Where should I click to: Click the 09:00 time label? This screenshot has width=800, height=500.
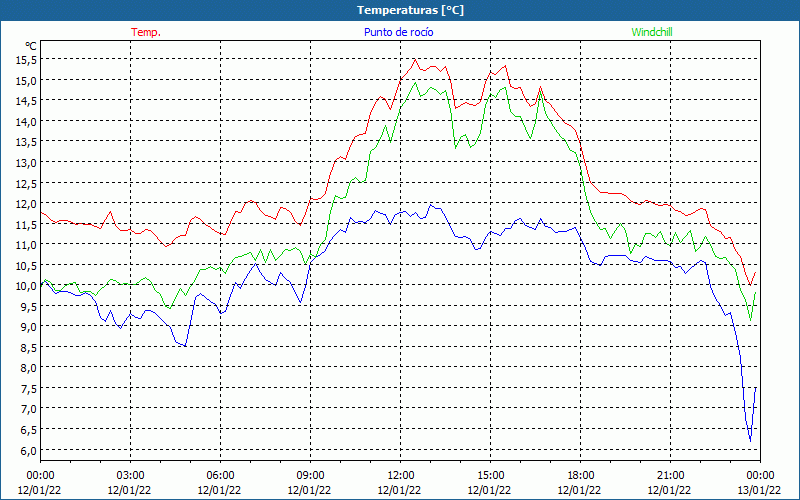(310, 476)
